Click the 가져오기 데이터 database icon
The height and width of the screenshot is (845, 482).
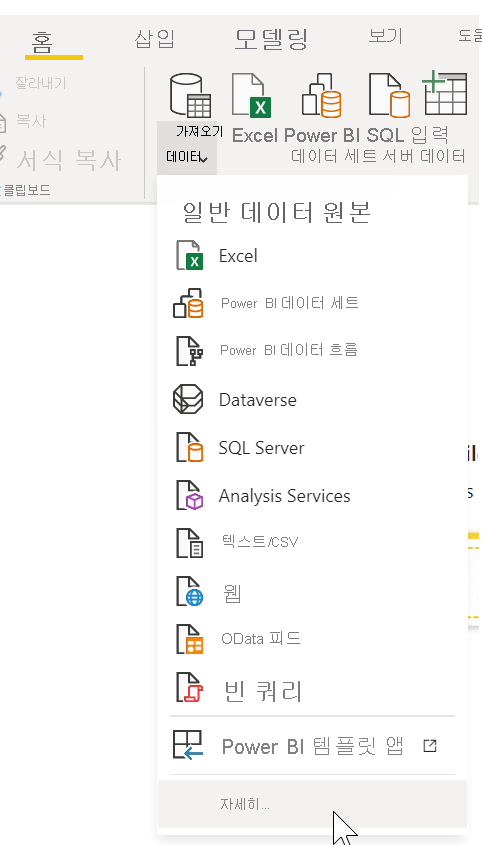[x=190, y=95]
